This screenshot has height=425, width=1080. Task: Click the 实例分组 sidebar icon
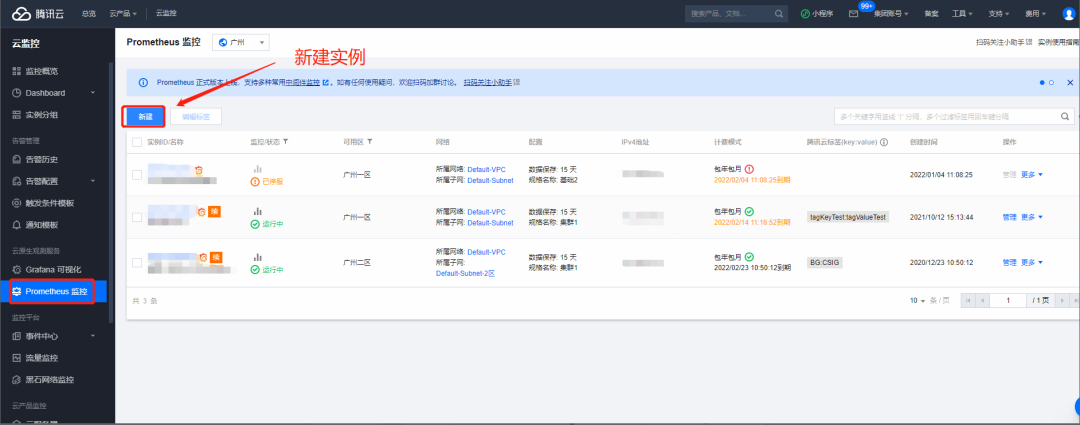(x=17, y=115)
